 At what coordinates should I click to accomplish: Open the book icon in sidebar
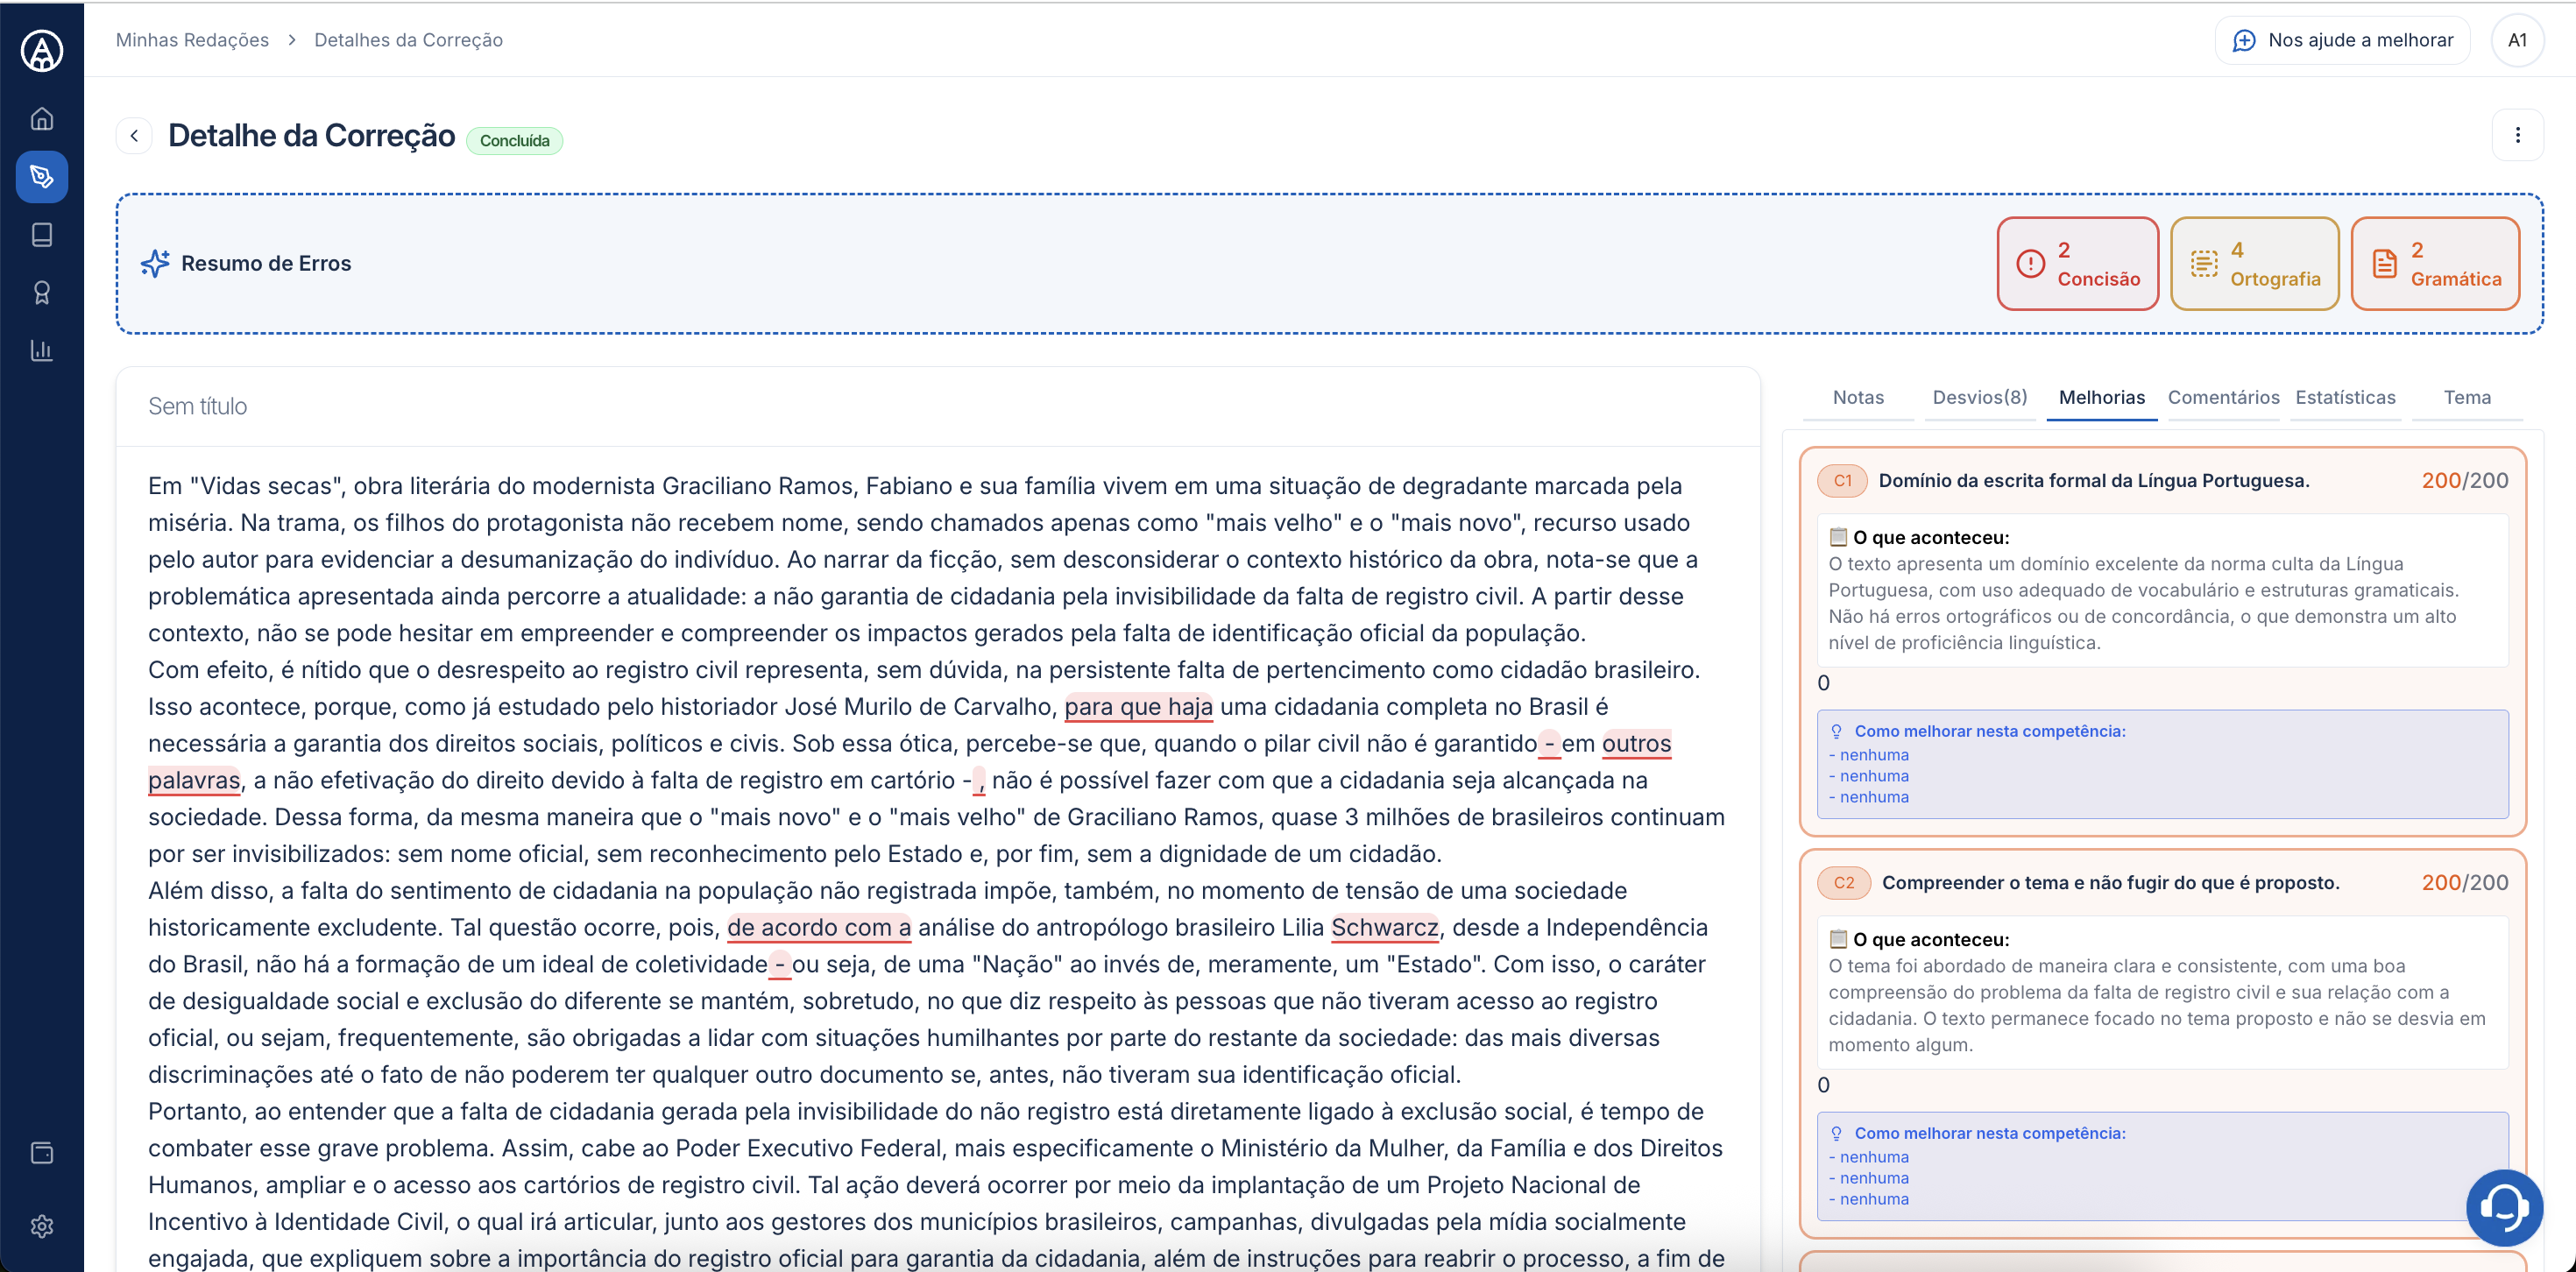click(x=42, y=235)
